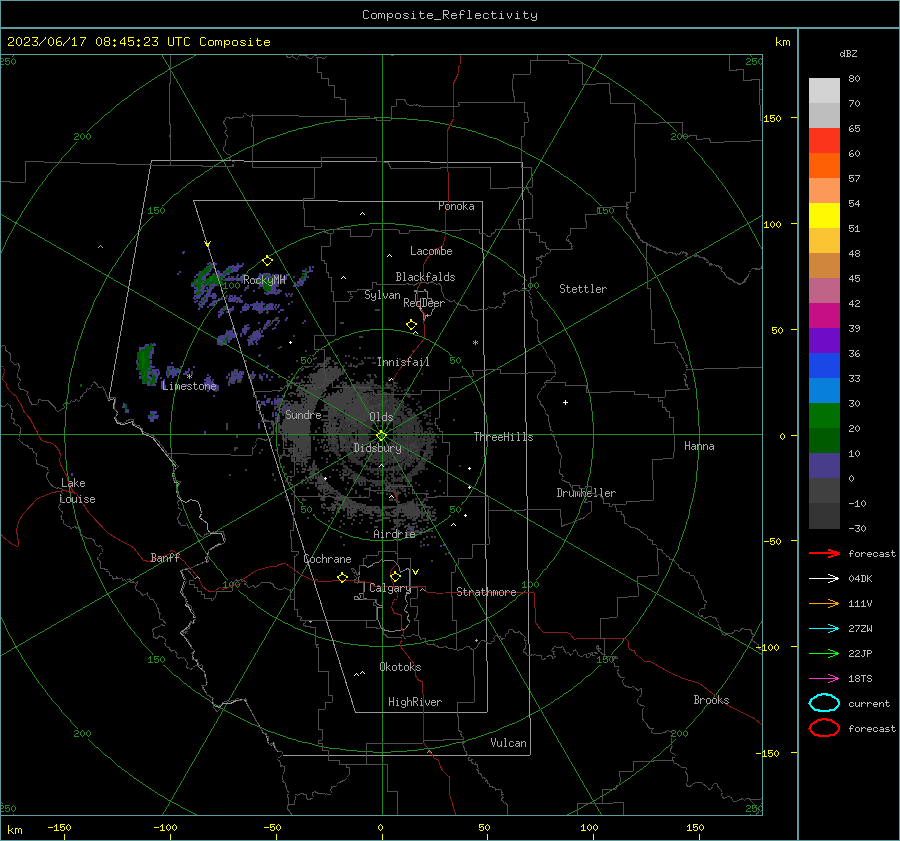Click the green 22JP arrow in legend
900x841 pixels.
pyautogui.click(x=824, y=653)
